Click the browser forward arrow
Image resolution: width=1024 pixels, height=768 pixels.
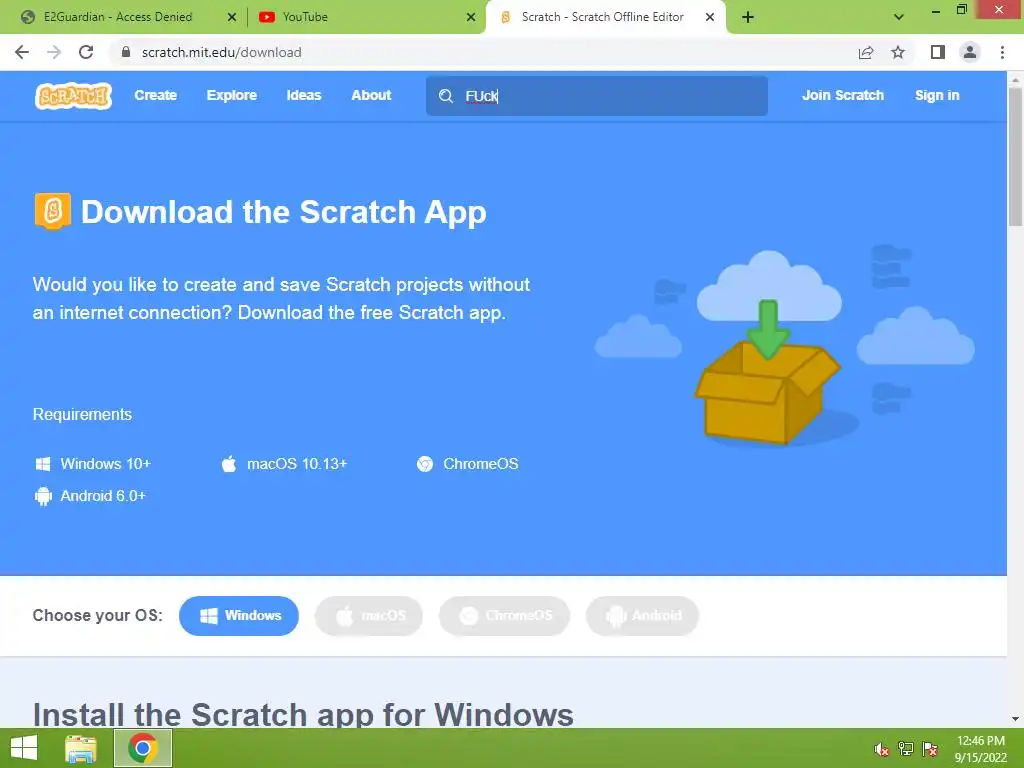click(x=54, y=52)
